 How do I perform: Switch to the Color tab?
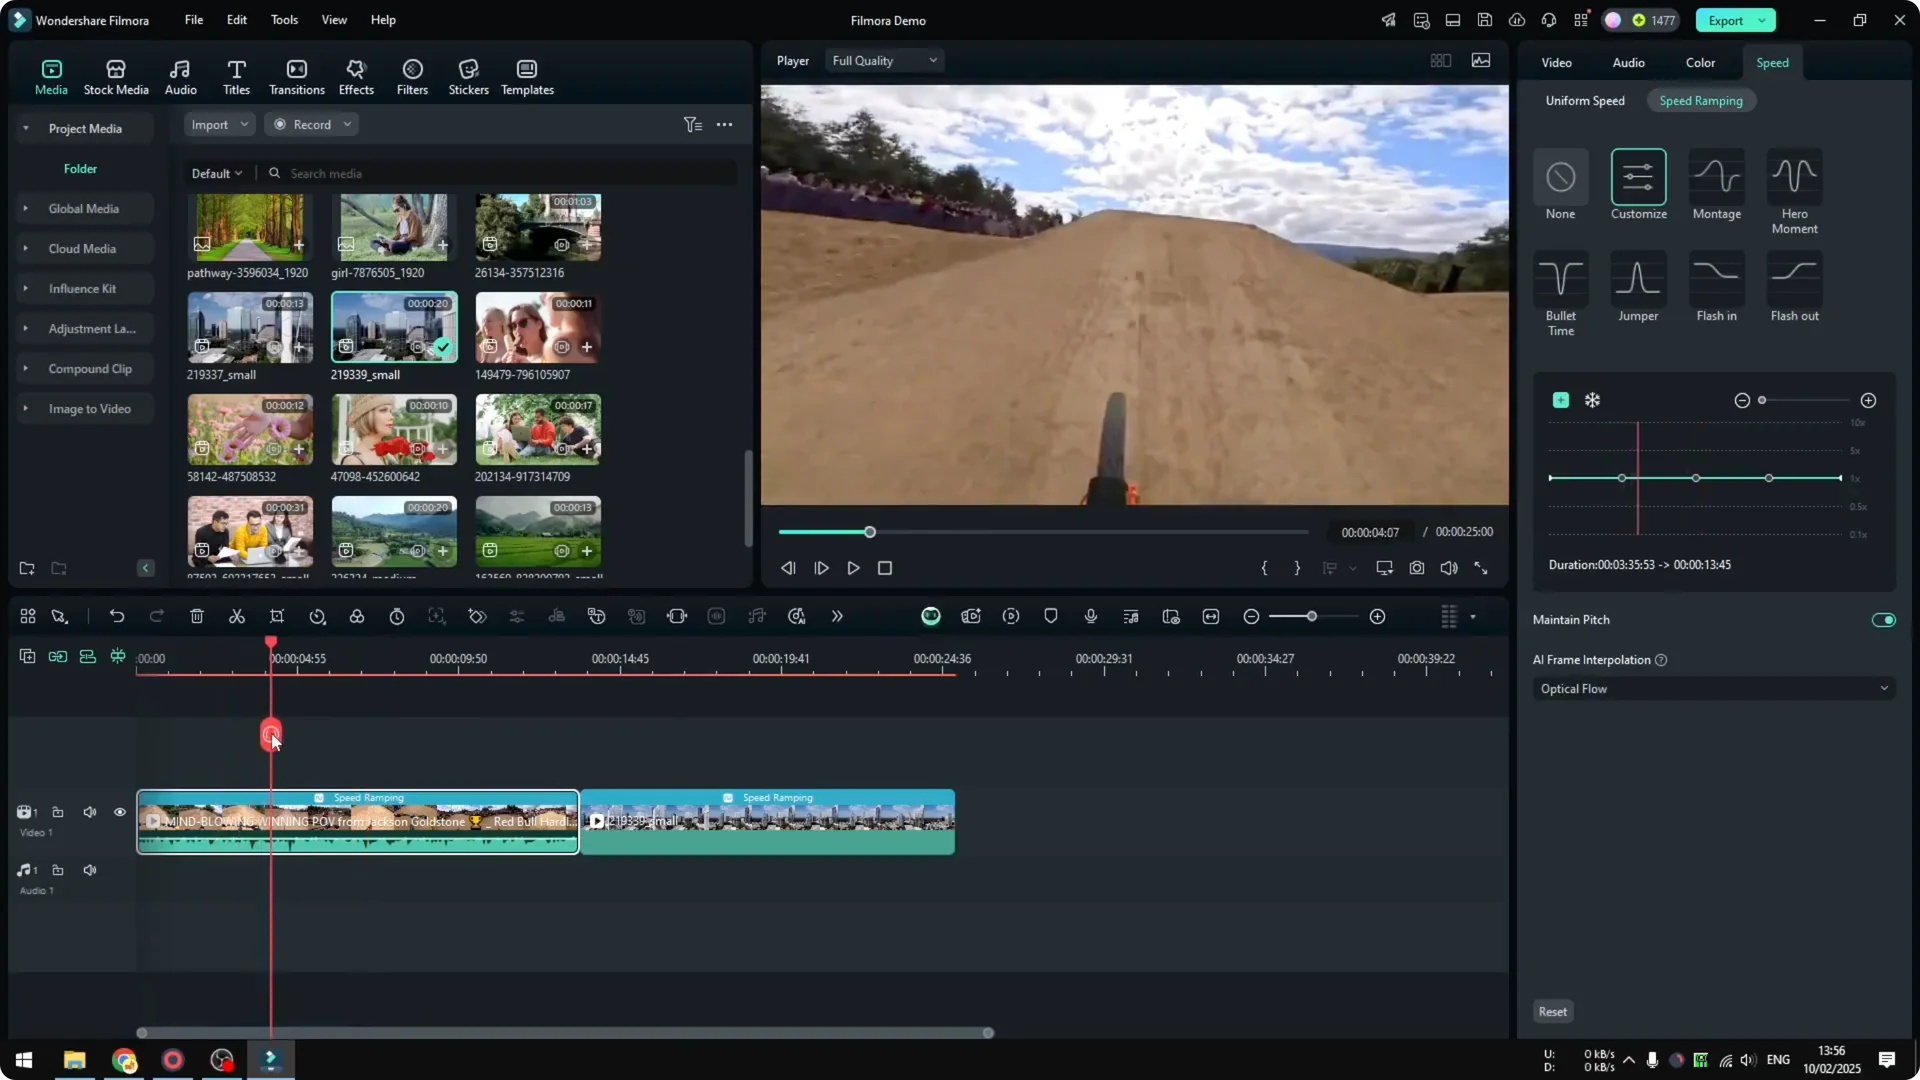coord(1699,62)
